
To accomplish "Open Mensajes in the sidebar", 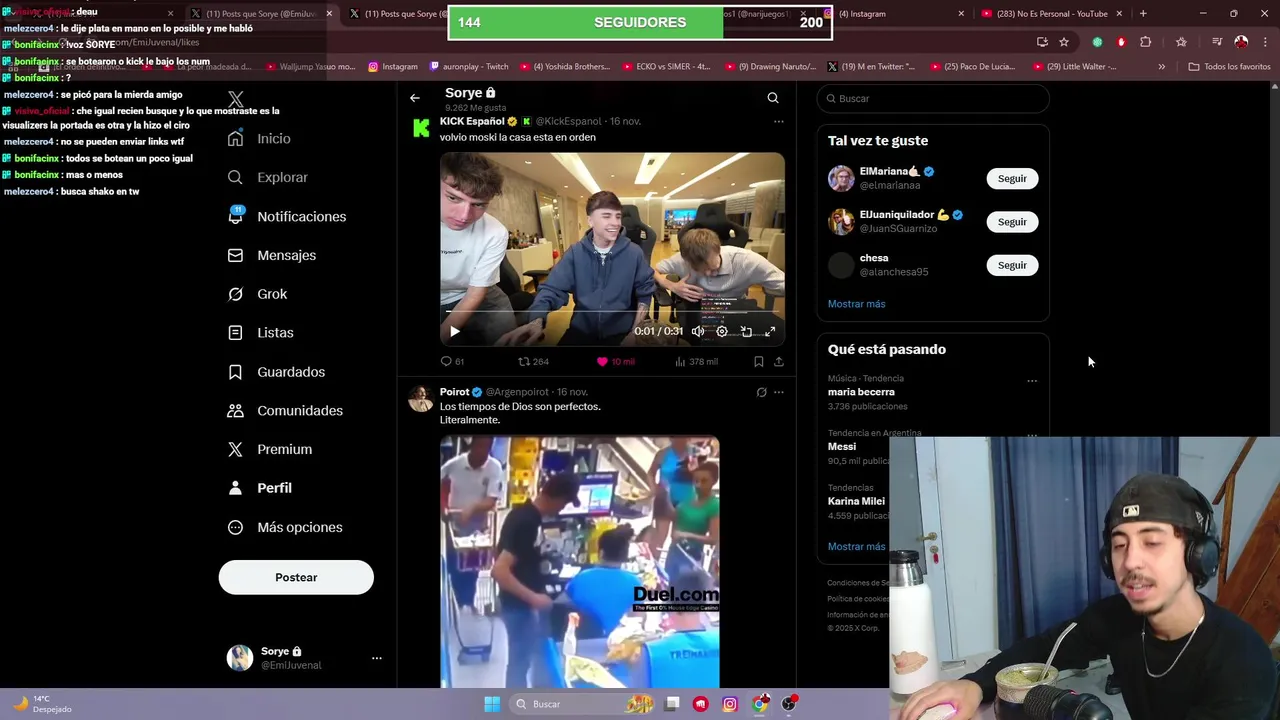I will (271, 255).
